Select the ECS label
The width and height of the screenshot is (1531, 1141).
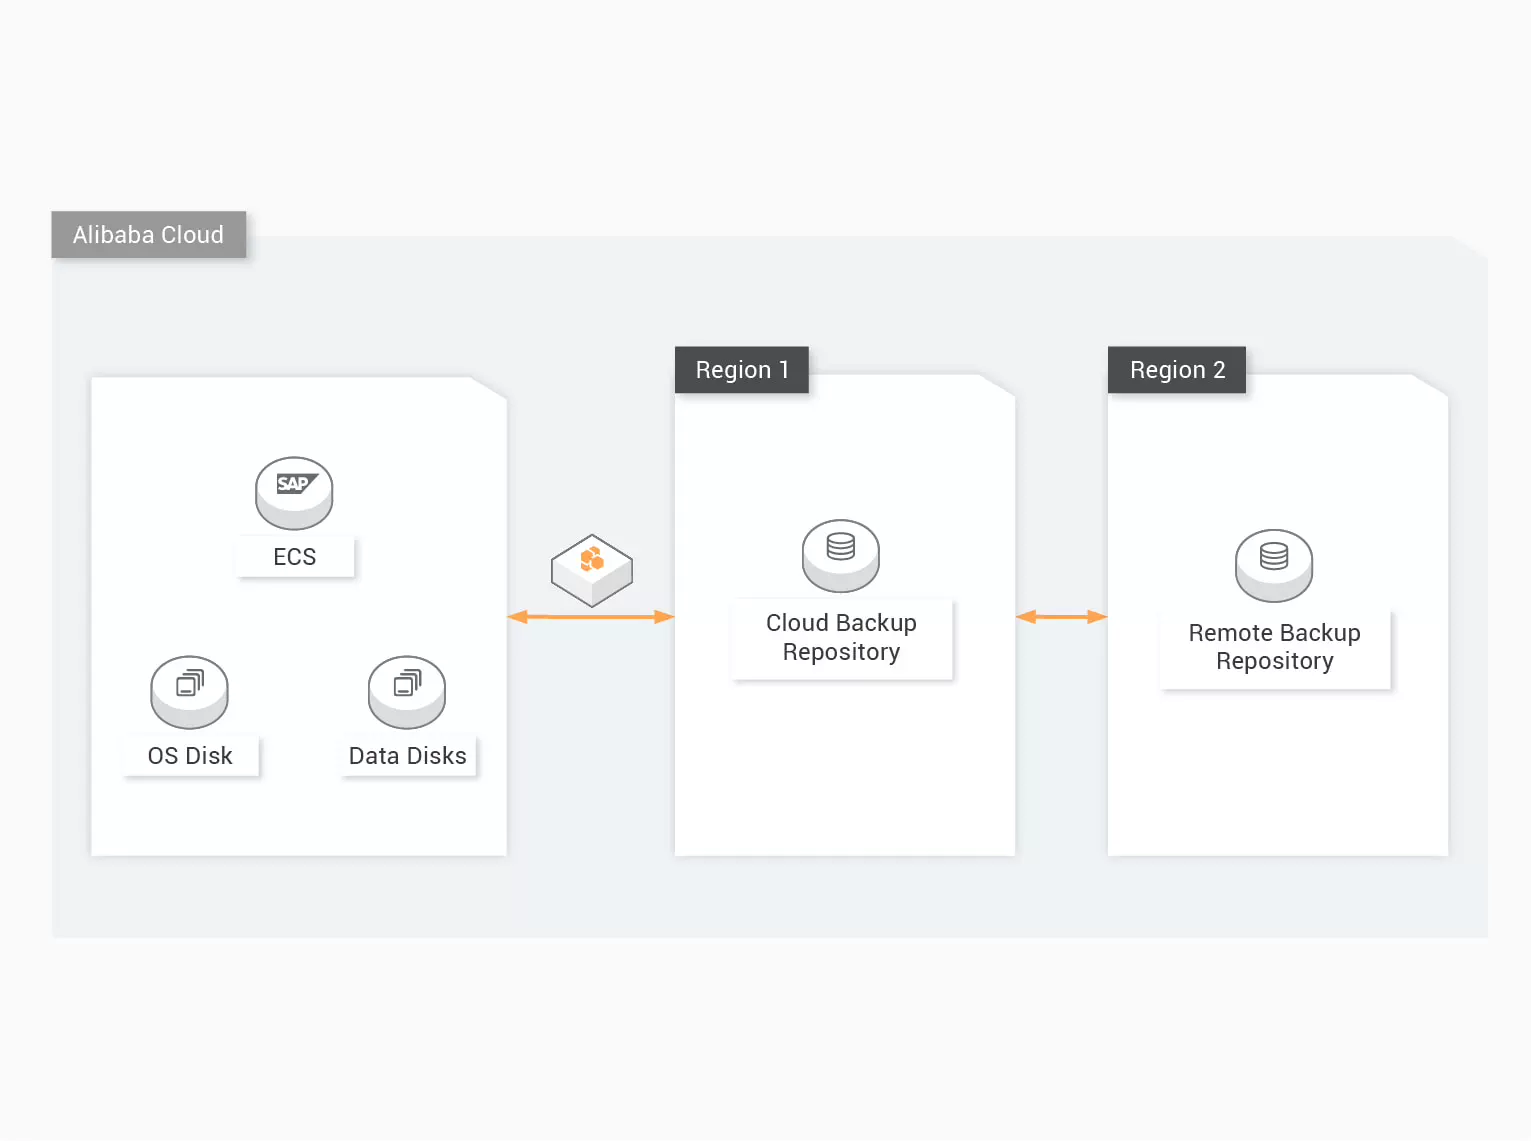coord(295,557)
